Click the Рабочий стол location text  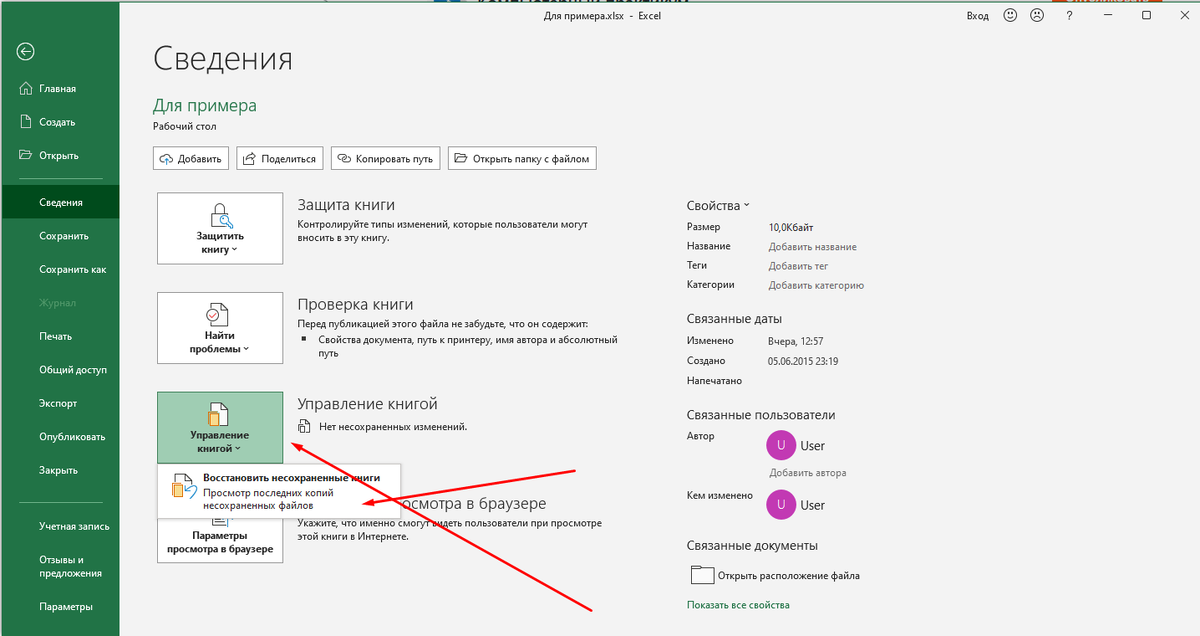pyautogui.click(x=185, y=127)
